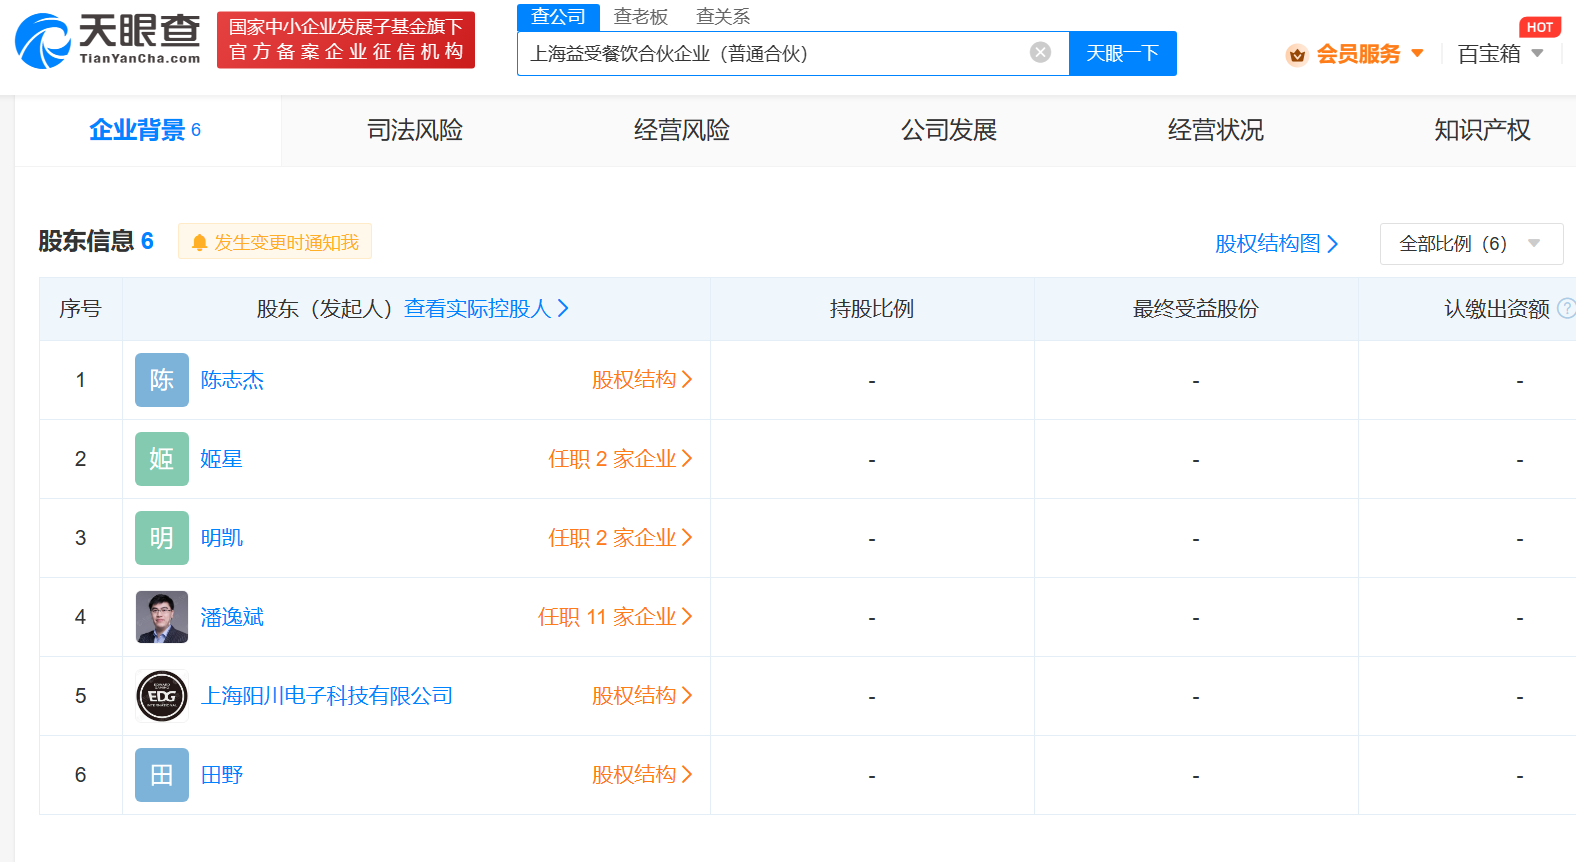Screen dimensions: 1576x862
Task: Open the 公司发展 tab
Action: pos(949,130)
